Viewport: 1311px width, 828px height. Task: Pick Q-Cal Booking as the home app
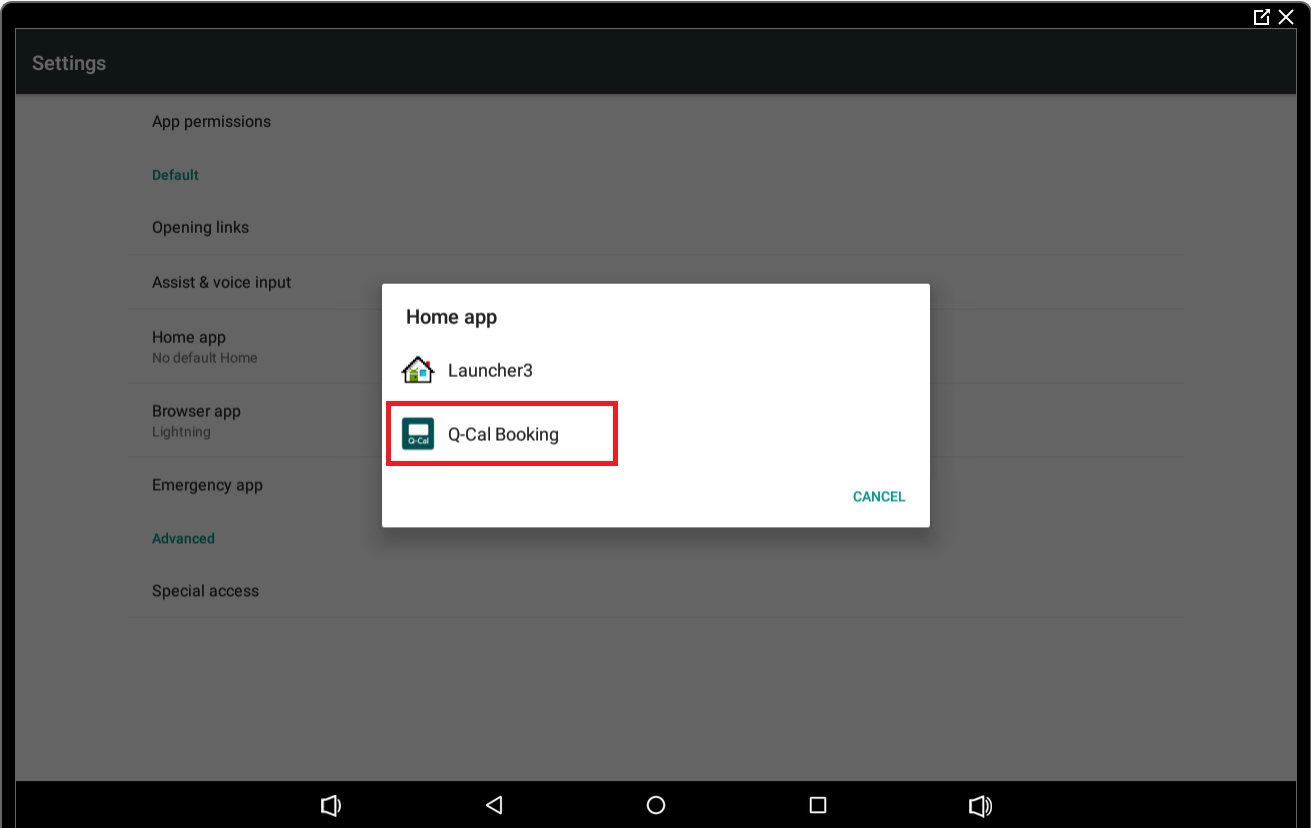click(656, 434)
